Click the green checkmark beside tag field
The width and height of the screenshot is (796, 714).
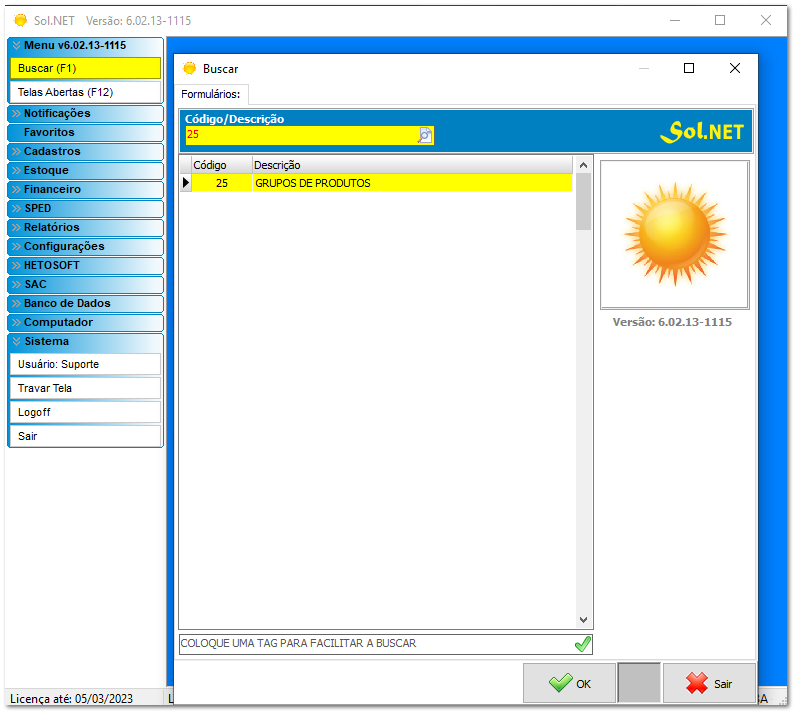coord(583,644)
